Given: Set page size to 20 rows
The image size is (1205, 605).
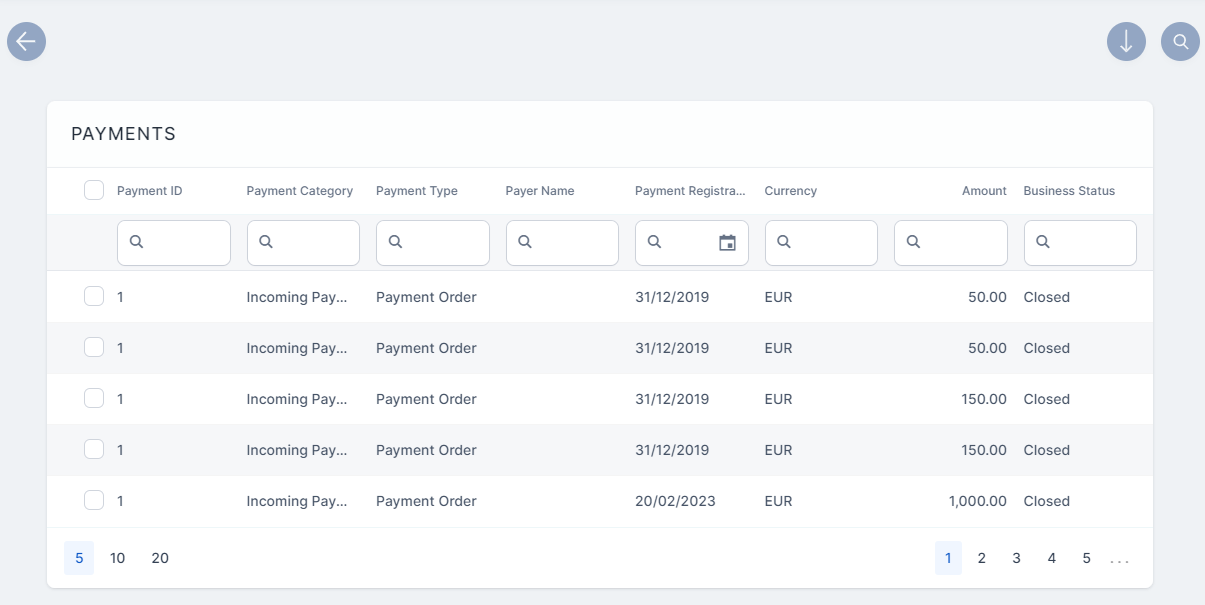Looking at the screenshot, I should [160, 558].
